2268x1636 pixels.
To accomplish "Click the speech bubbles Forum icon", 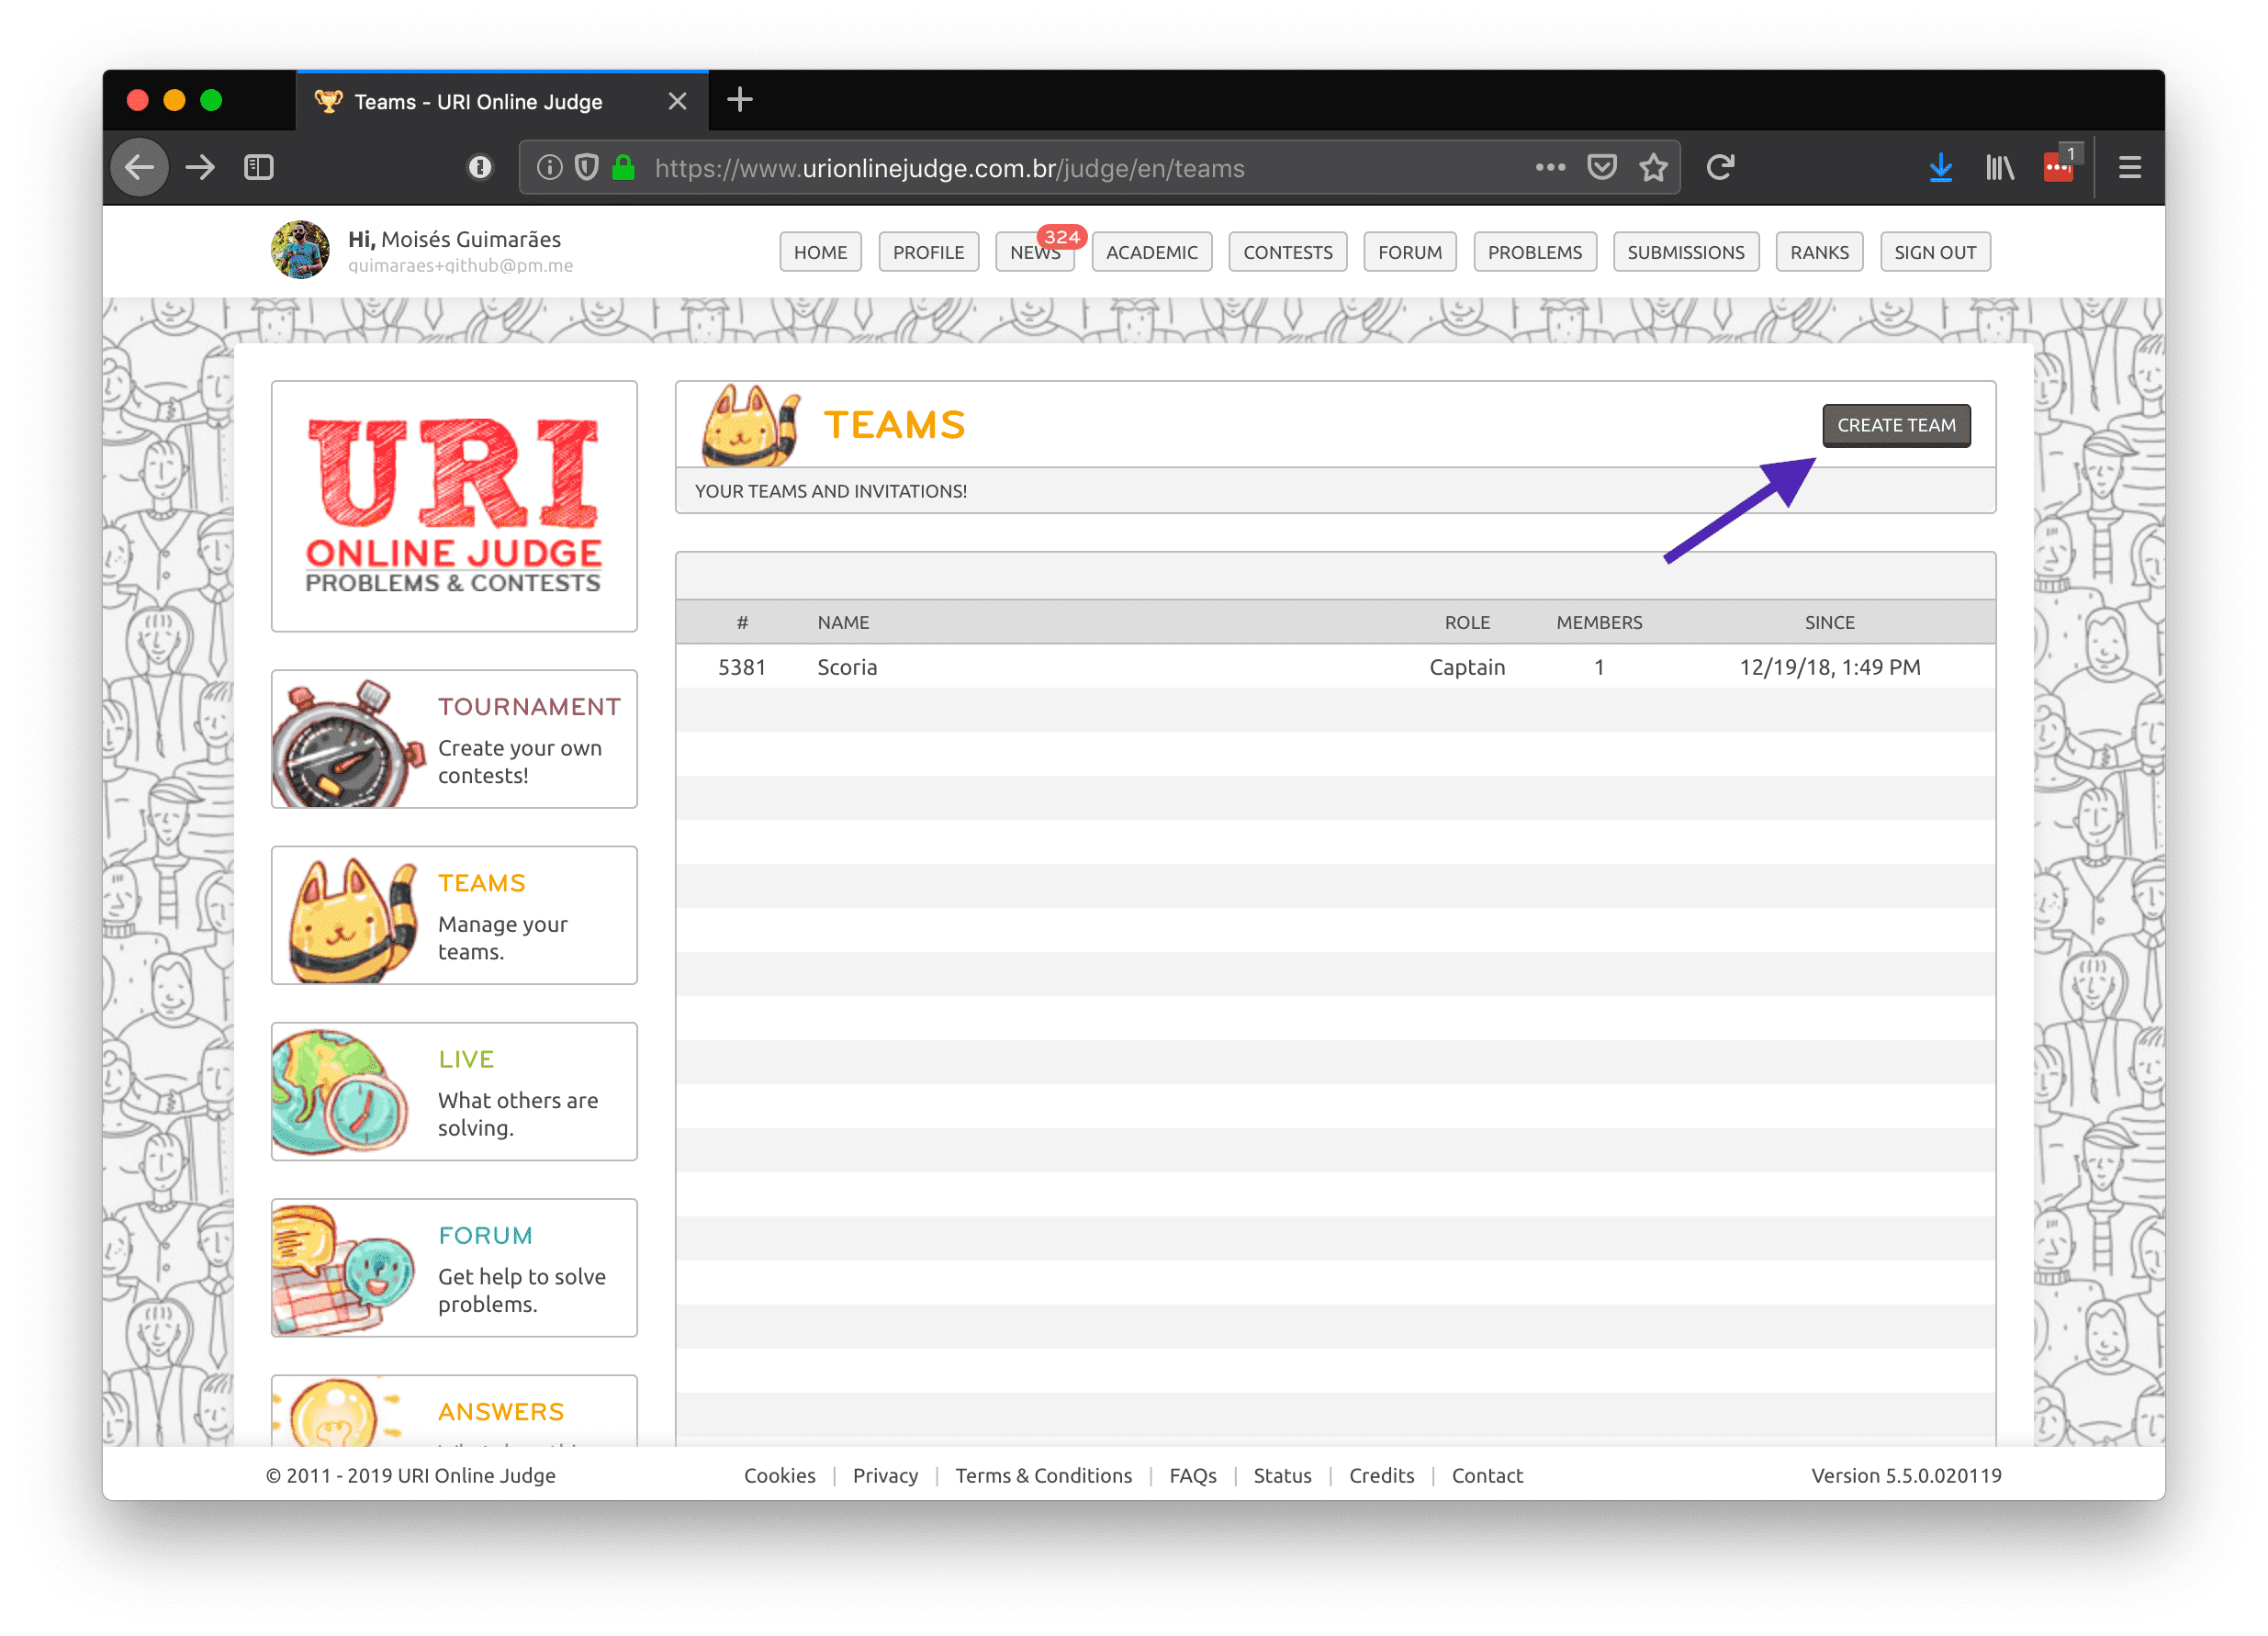I will click(x=343, y=1269).
